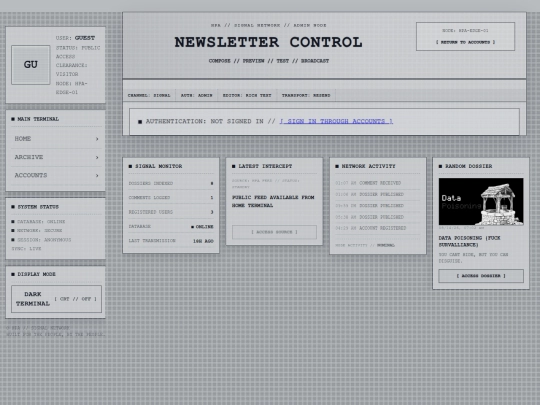This screenshot has width=540, height=405.
Task: Click the NETWORK ACTIVITY panel heading
Action: 365,166
